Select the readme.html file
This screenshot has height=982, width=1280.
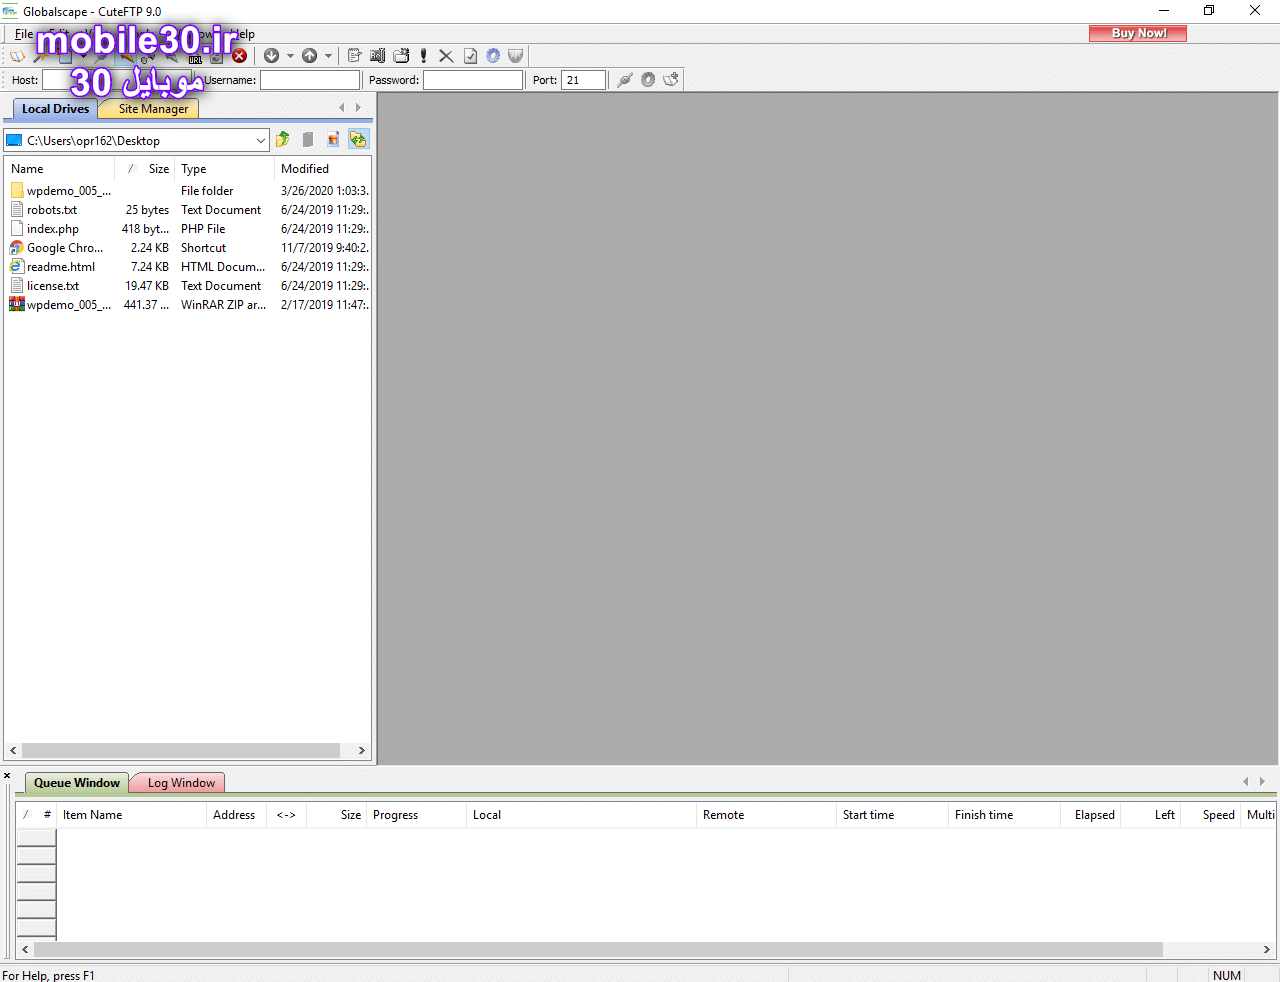pos(61,267)
